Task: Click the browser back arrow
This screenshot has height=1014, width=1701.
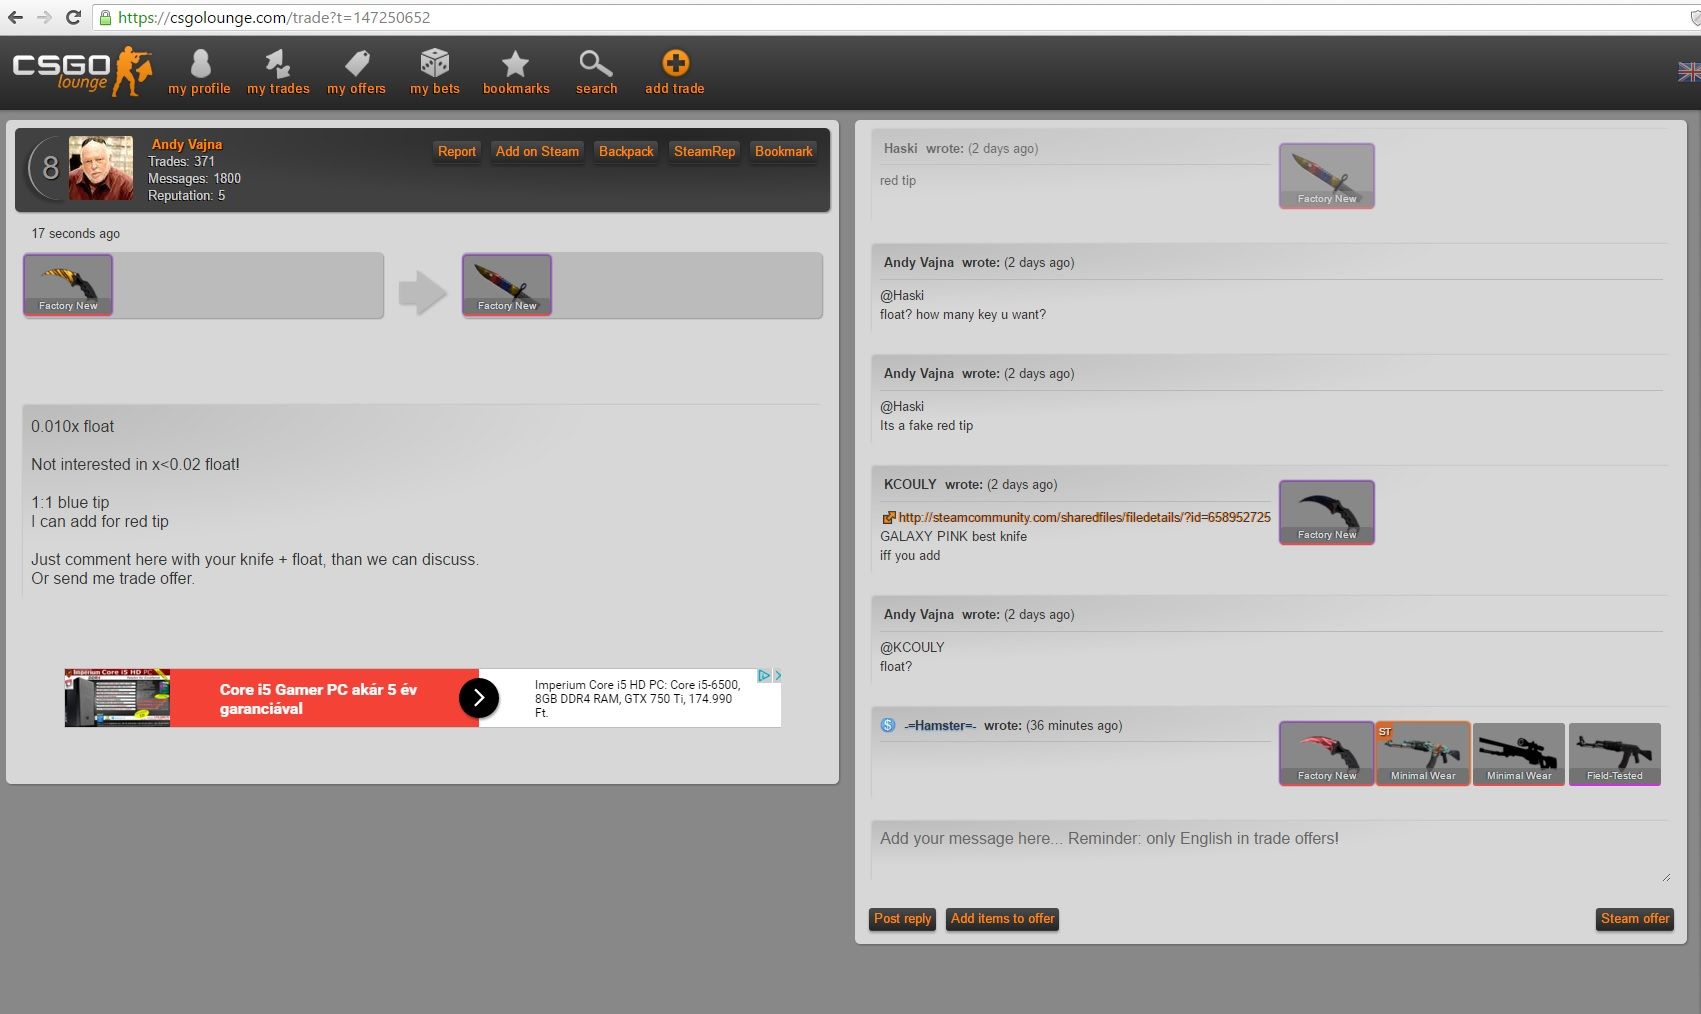Action: (x=15, y=17)
